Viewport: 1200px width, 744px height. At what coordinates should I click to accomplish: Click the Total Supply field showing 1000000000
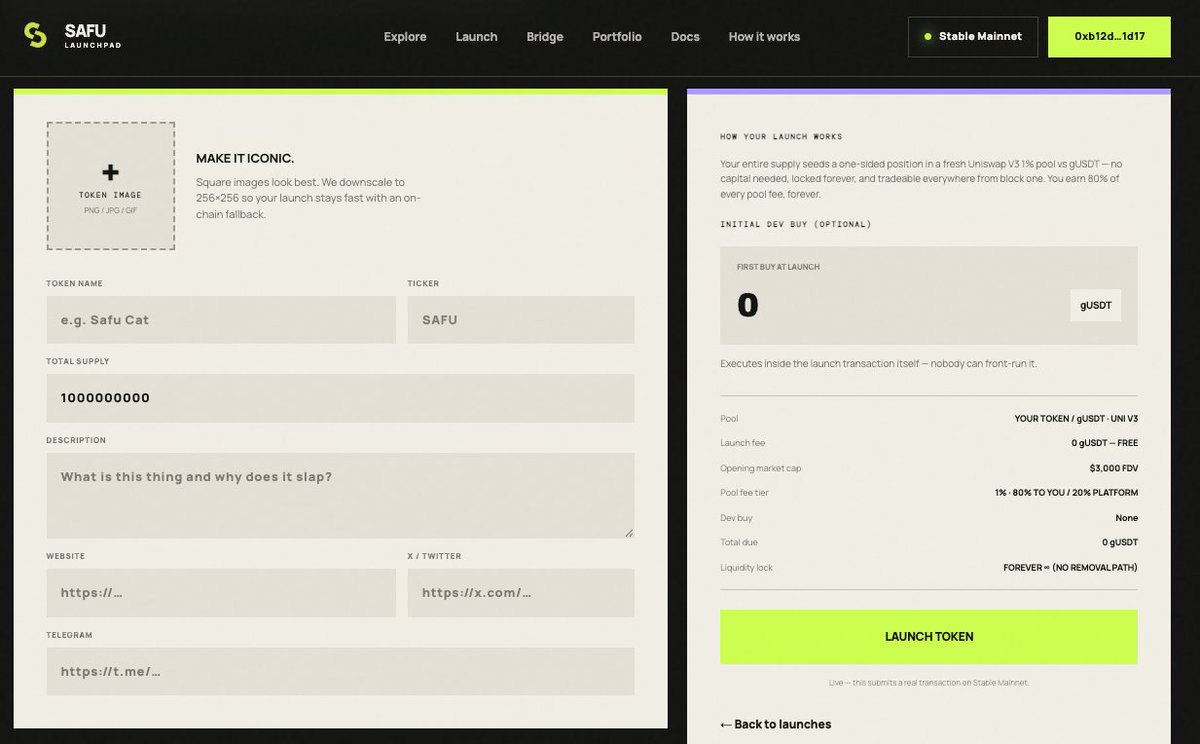[x=340, y=398]
